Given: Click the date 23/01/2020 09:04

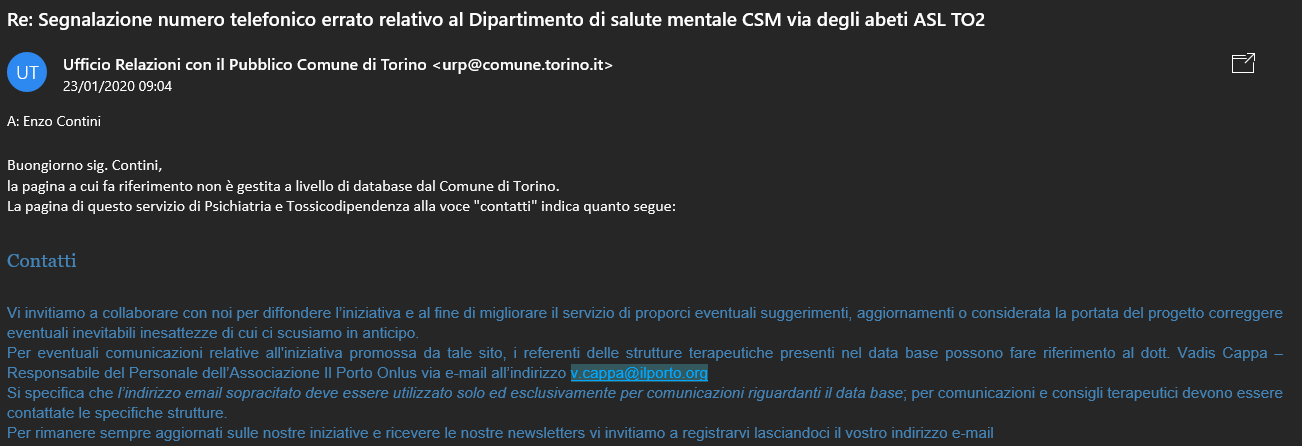Looking at the screenshot, I should (x=117, y=86).
